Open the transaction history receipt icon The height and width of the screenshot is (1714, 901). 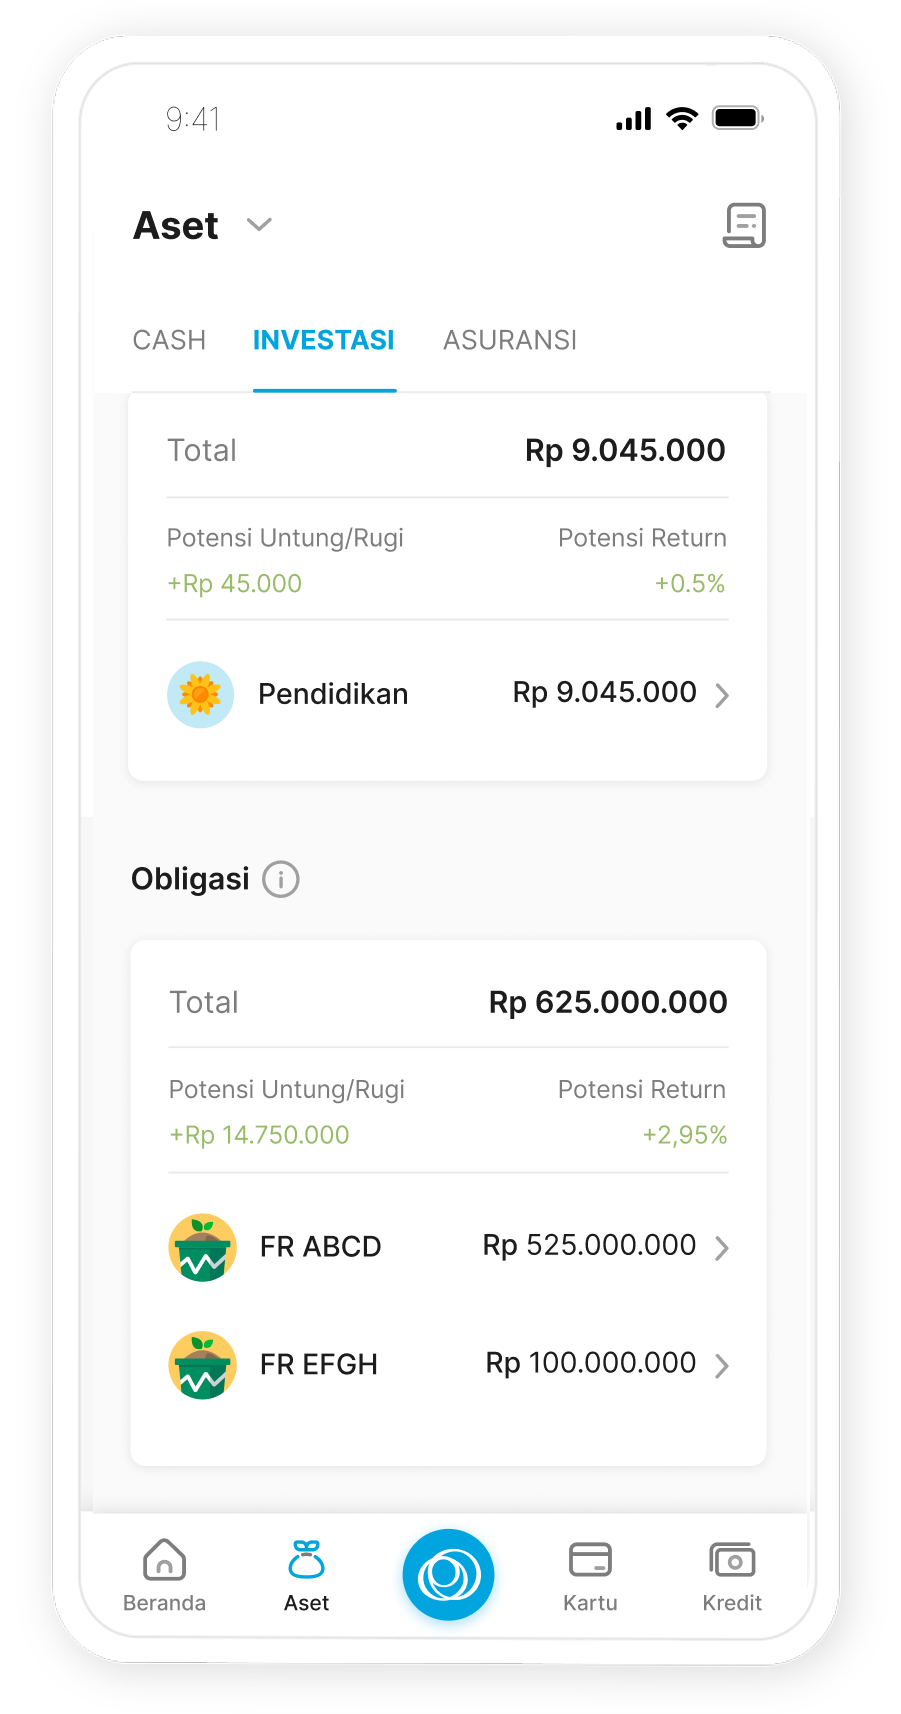744,225
